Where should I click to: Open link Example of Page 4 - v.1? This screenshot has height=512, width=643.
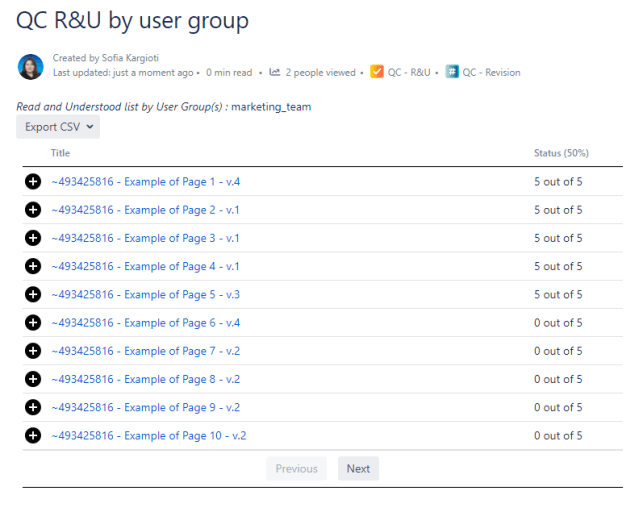click(145, 266)
